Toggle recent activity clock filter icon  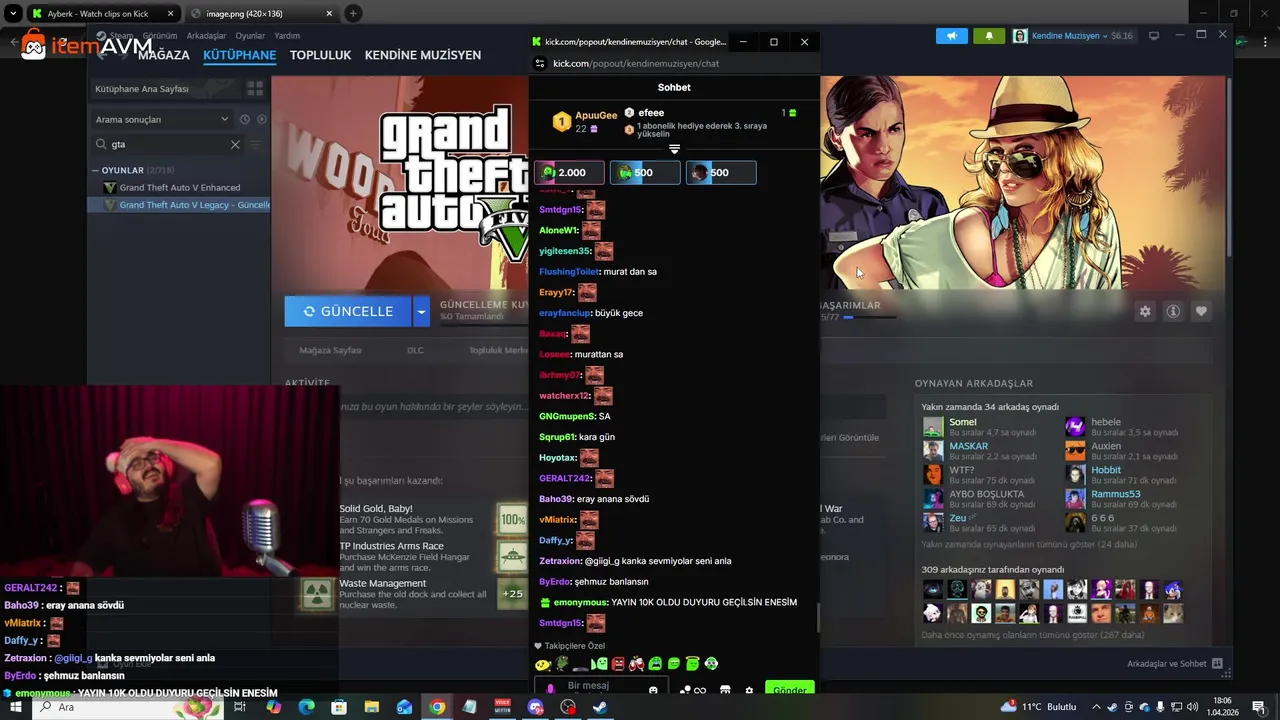click(245, 119)
